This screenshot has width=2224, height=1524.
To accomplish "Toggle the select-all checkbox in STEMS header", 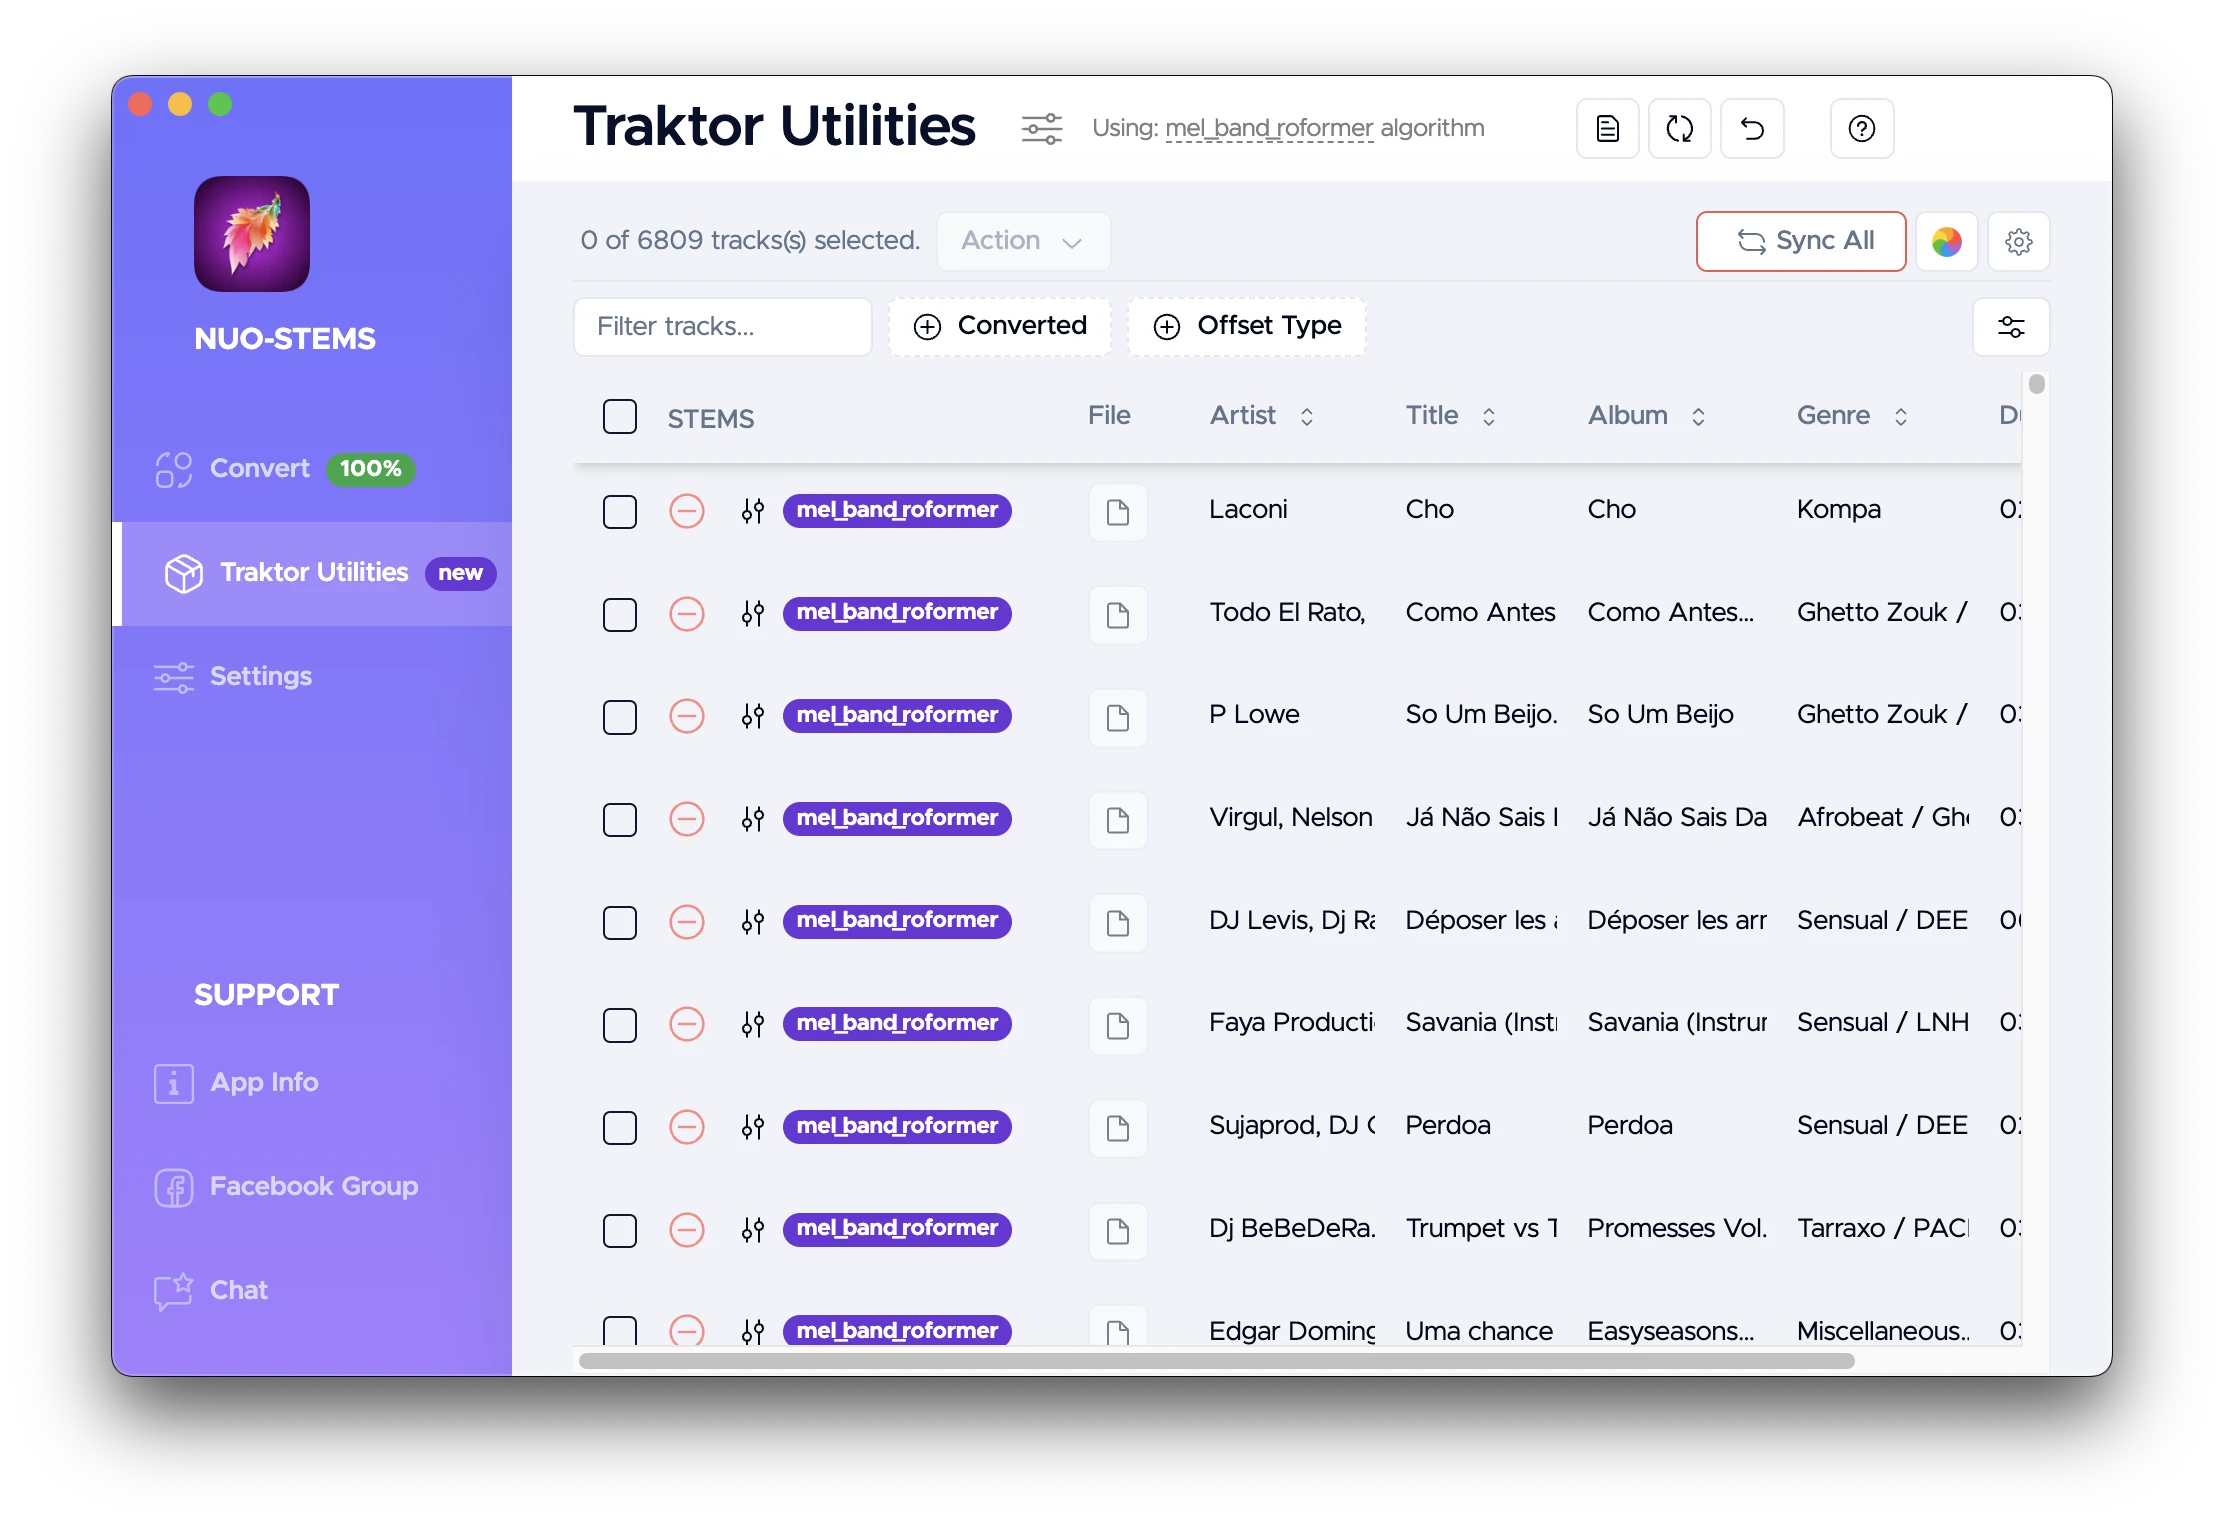I will [x=620, y=417].
